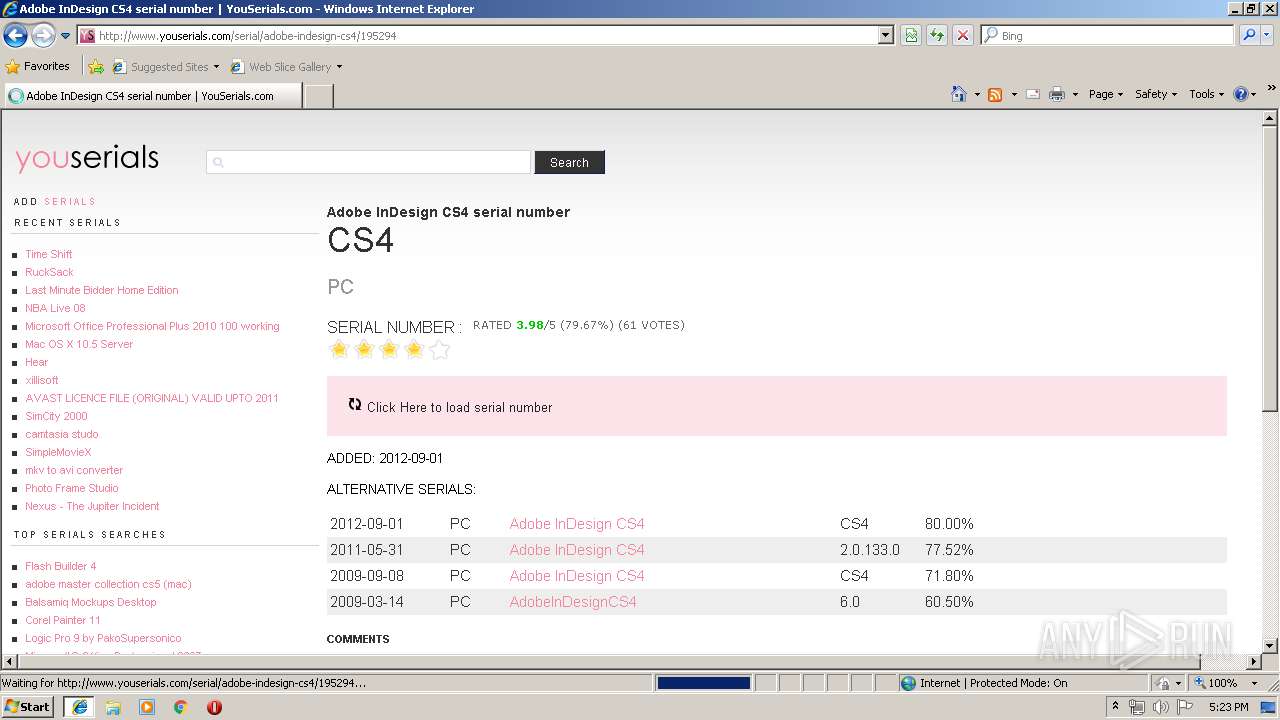Open the Favorites star button
Viewport: 1280px width, 720px height.
click(37, 66)
